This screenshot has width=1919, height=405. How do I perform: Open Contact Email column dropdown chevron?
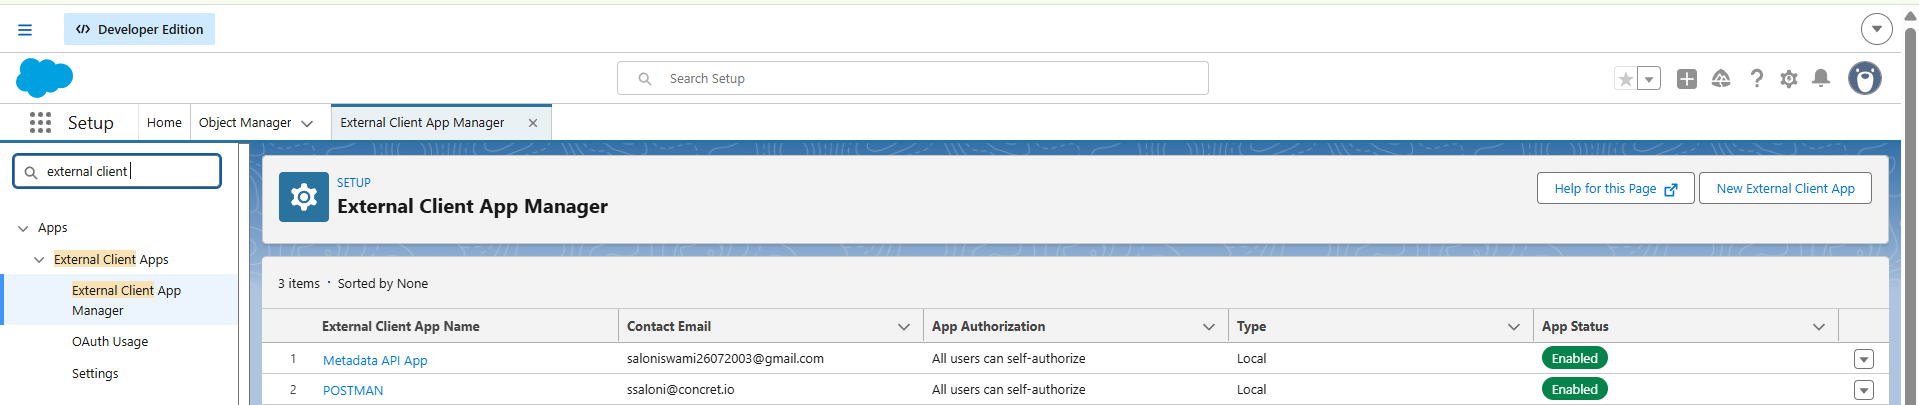pos(904,327)
